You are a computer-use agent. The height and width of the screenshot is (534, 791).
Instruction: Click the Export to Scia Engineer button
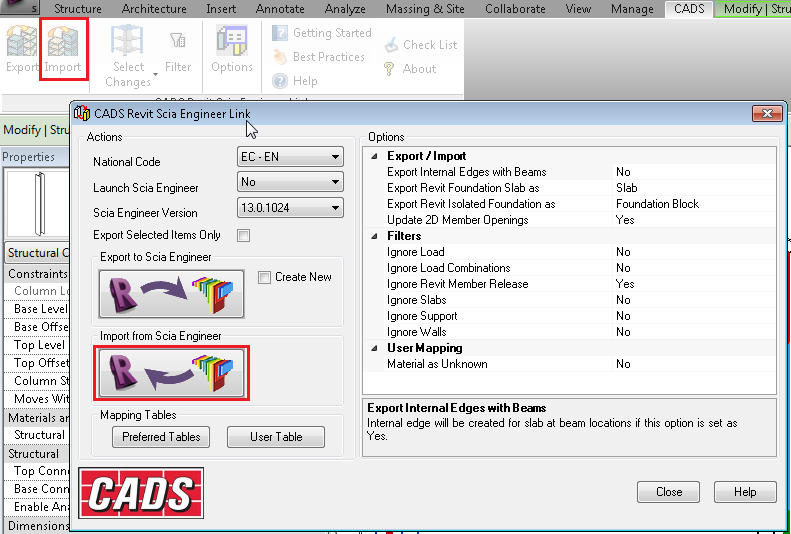(x=171, y=293)
